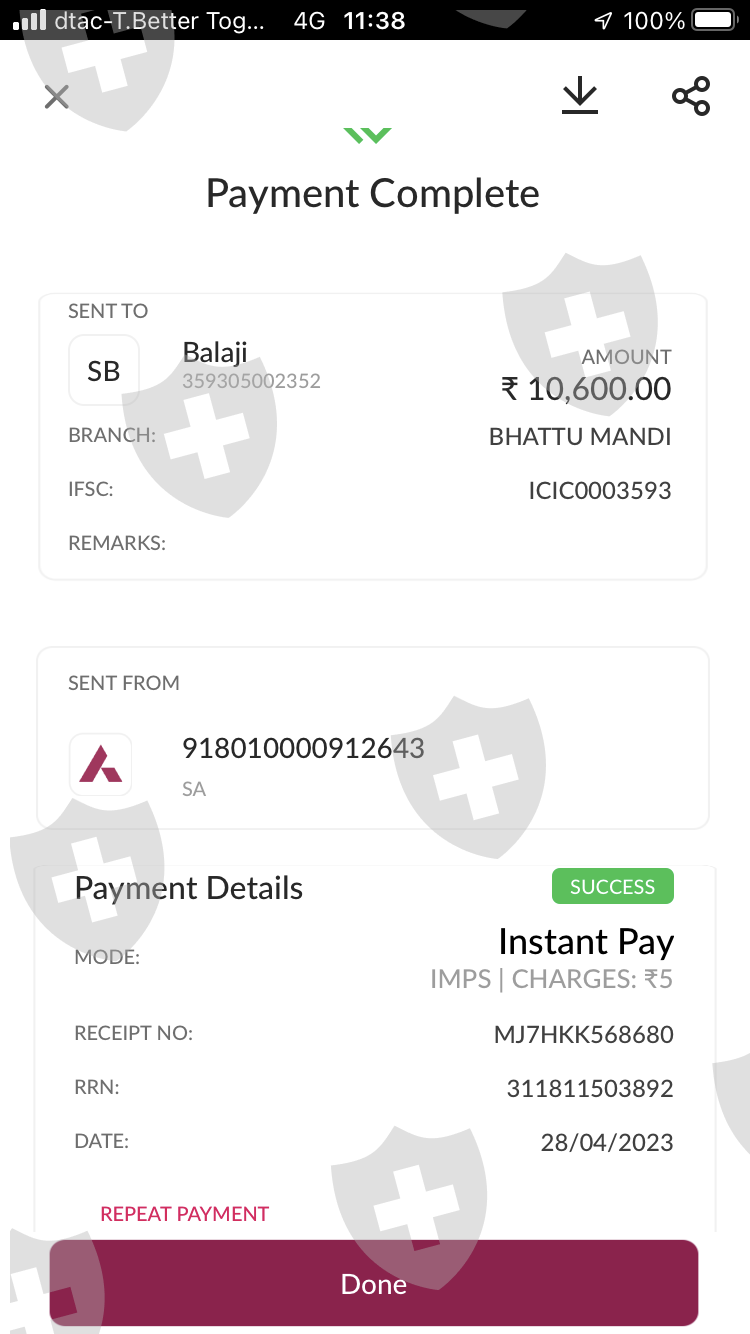Close the payment receipt screen
This screenshot has width=750, height=1334.
click(57, 97)
